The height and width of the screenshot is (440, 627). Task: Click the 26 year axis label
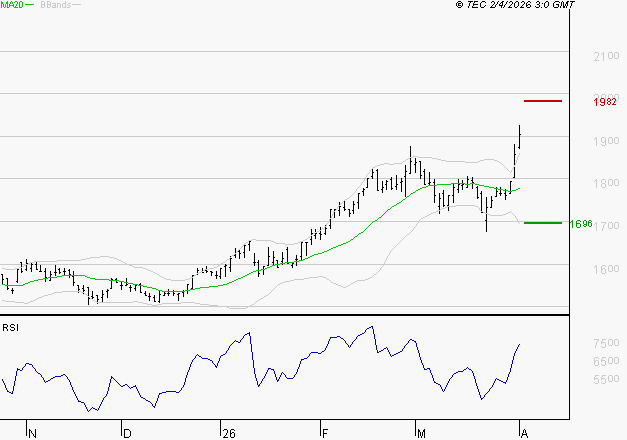[229, 434]
